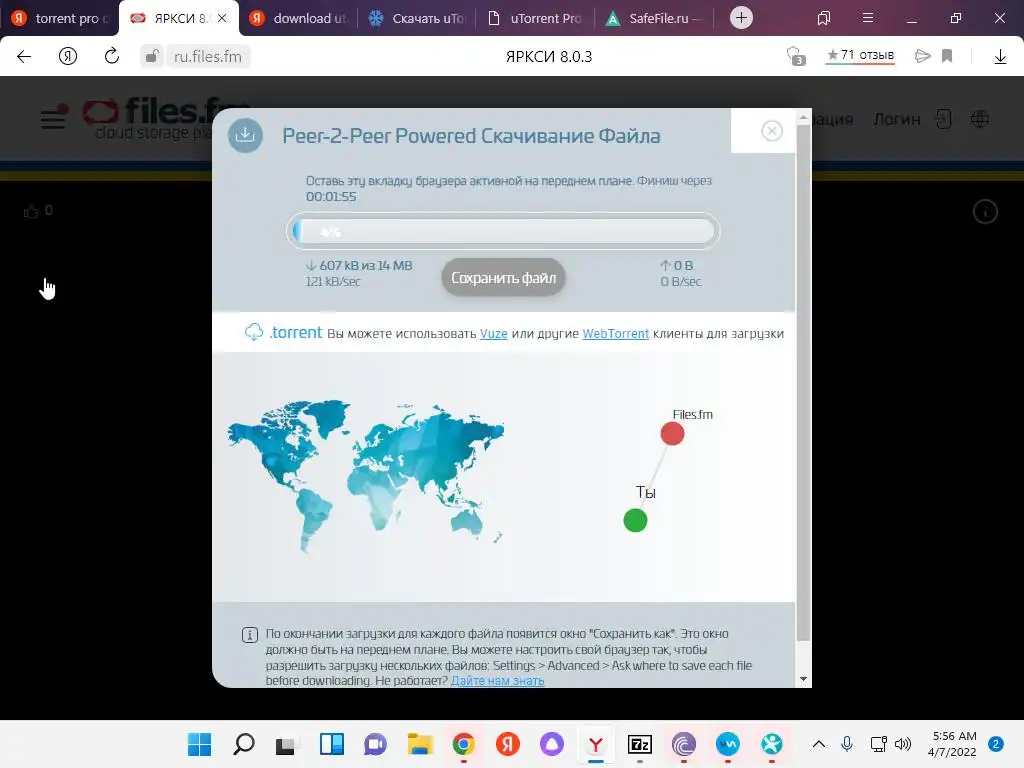Open the language globe icon
The height and width of the screenshot is (768, 1024).
980,119
